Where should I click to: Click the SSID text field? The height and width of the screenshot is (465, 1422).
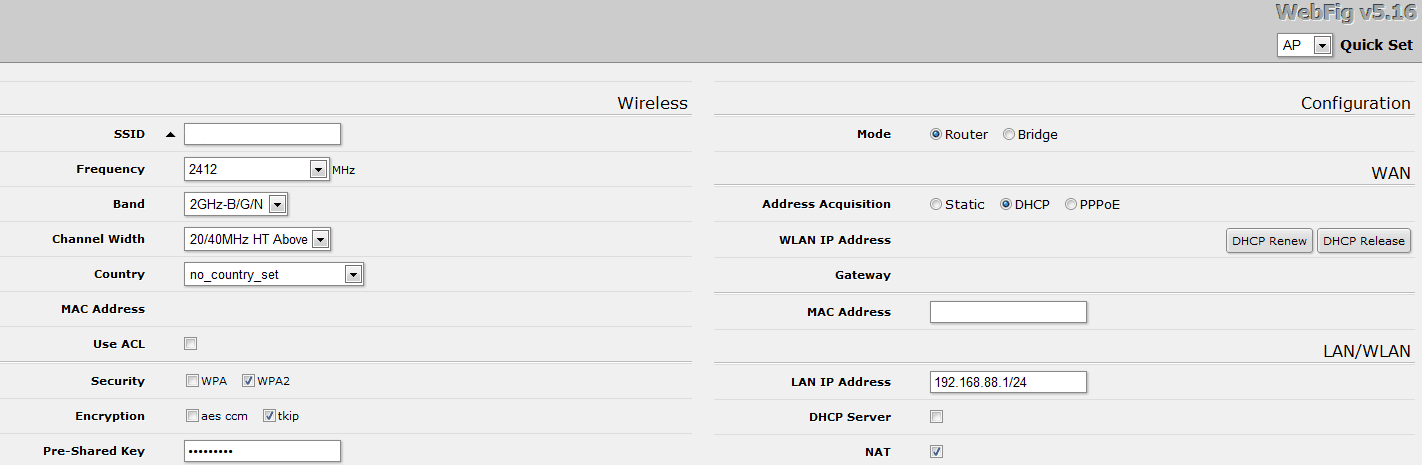tap(262, 134)
